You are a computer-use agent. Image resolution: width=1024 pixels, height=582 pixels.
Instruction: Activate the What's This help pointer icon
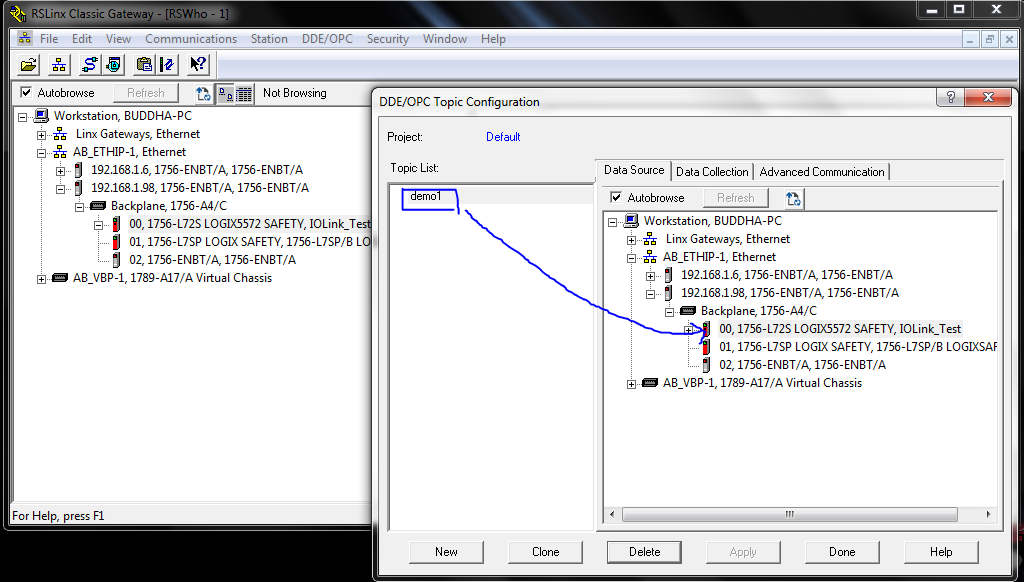pyautogui.click(x=198, y=65)
